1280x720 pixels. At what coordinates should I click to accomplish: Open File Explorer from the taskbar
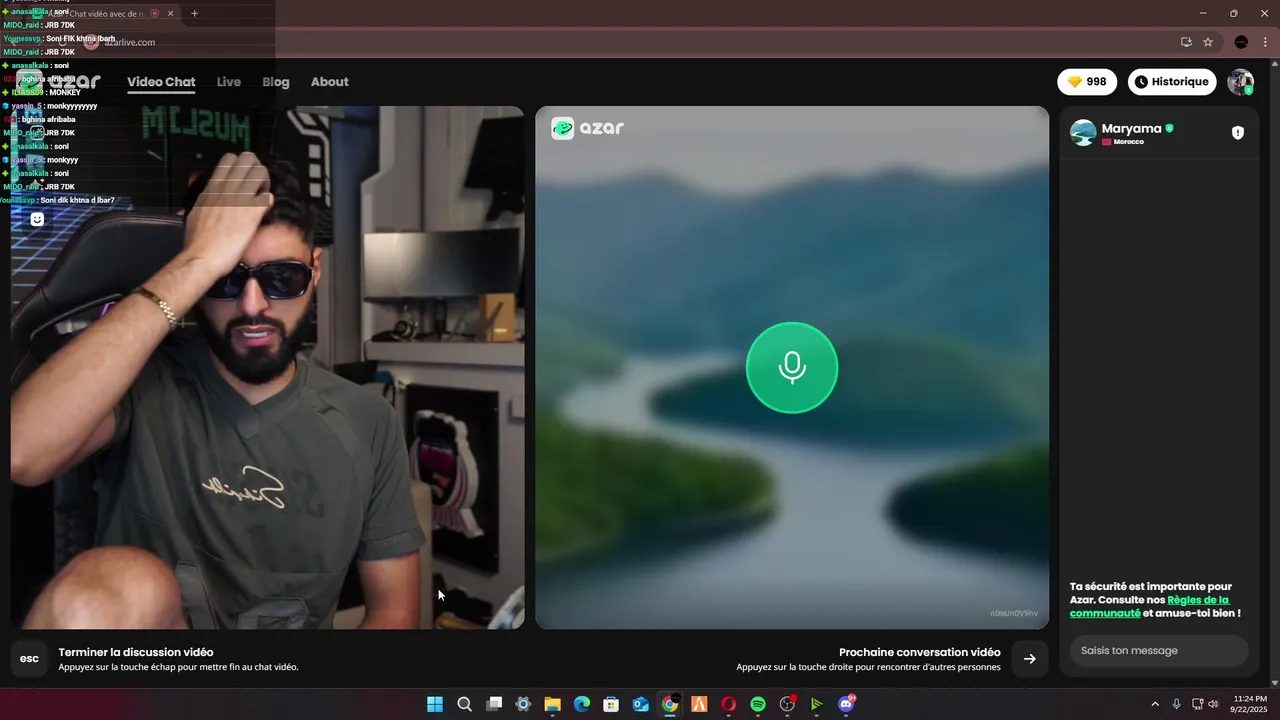click(552, 704)
